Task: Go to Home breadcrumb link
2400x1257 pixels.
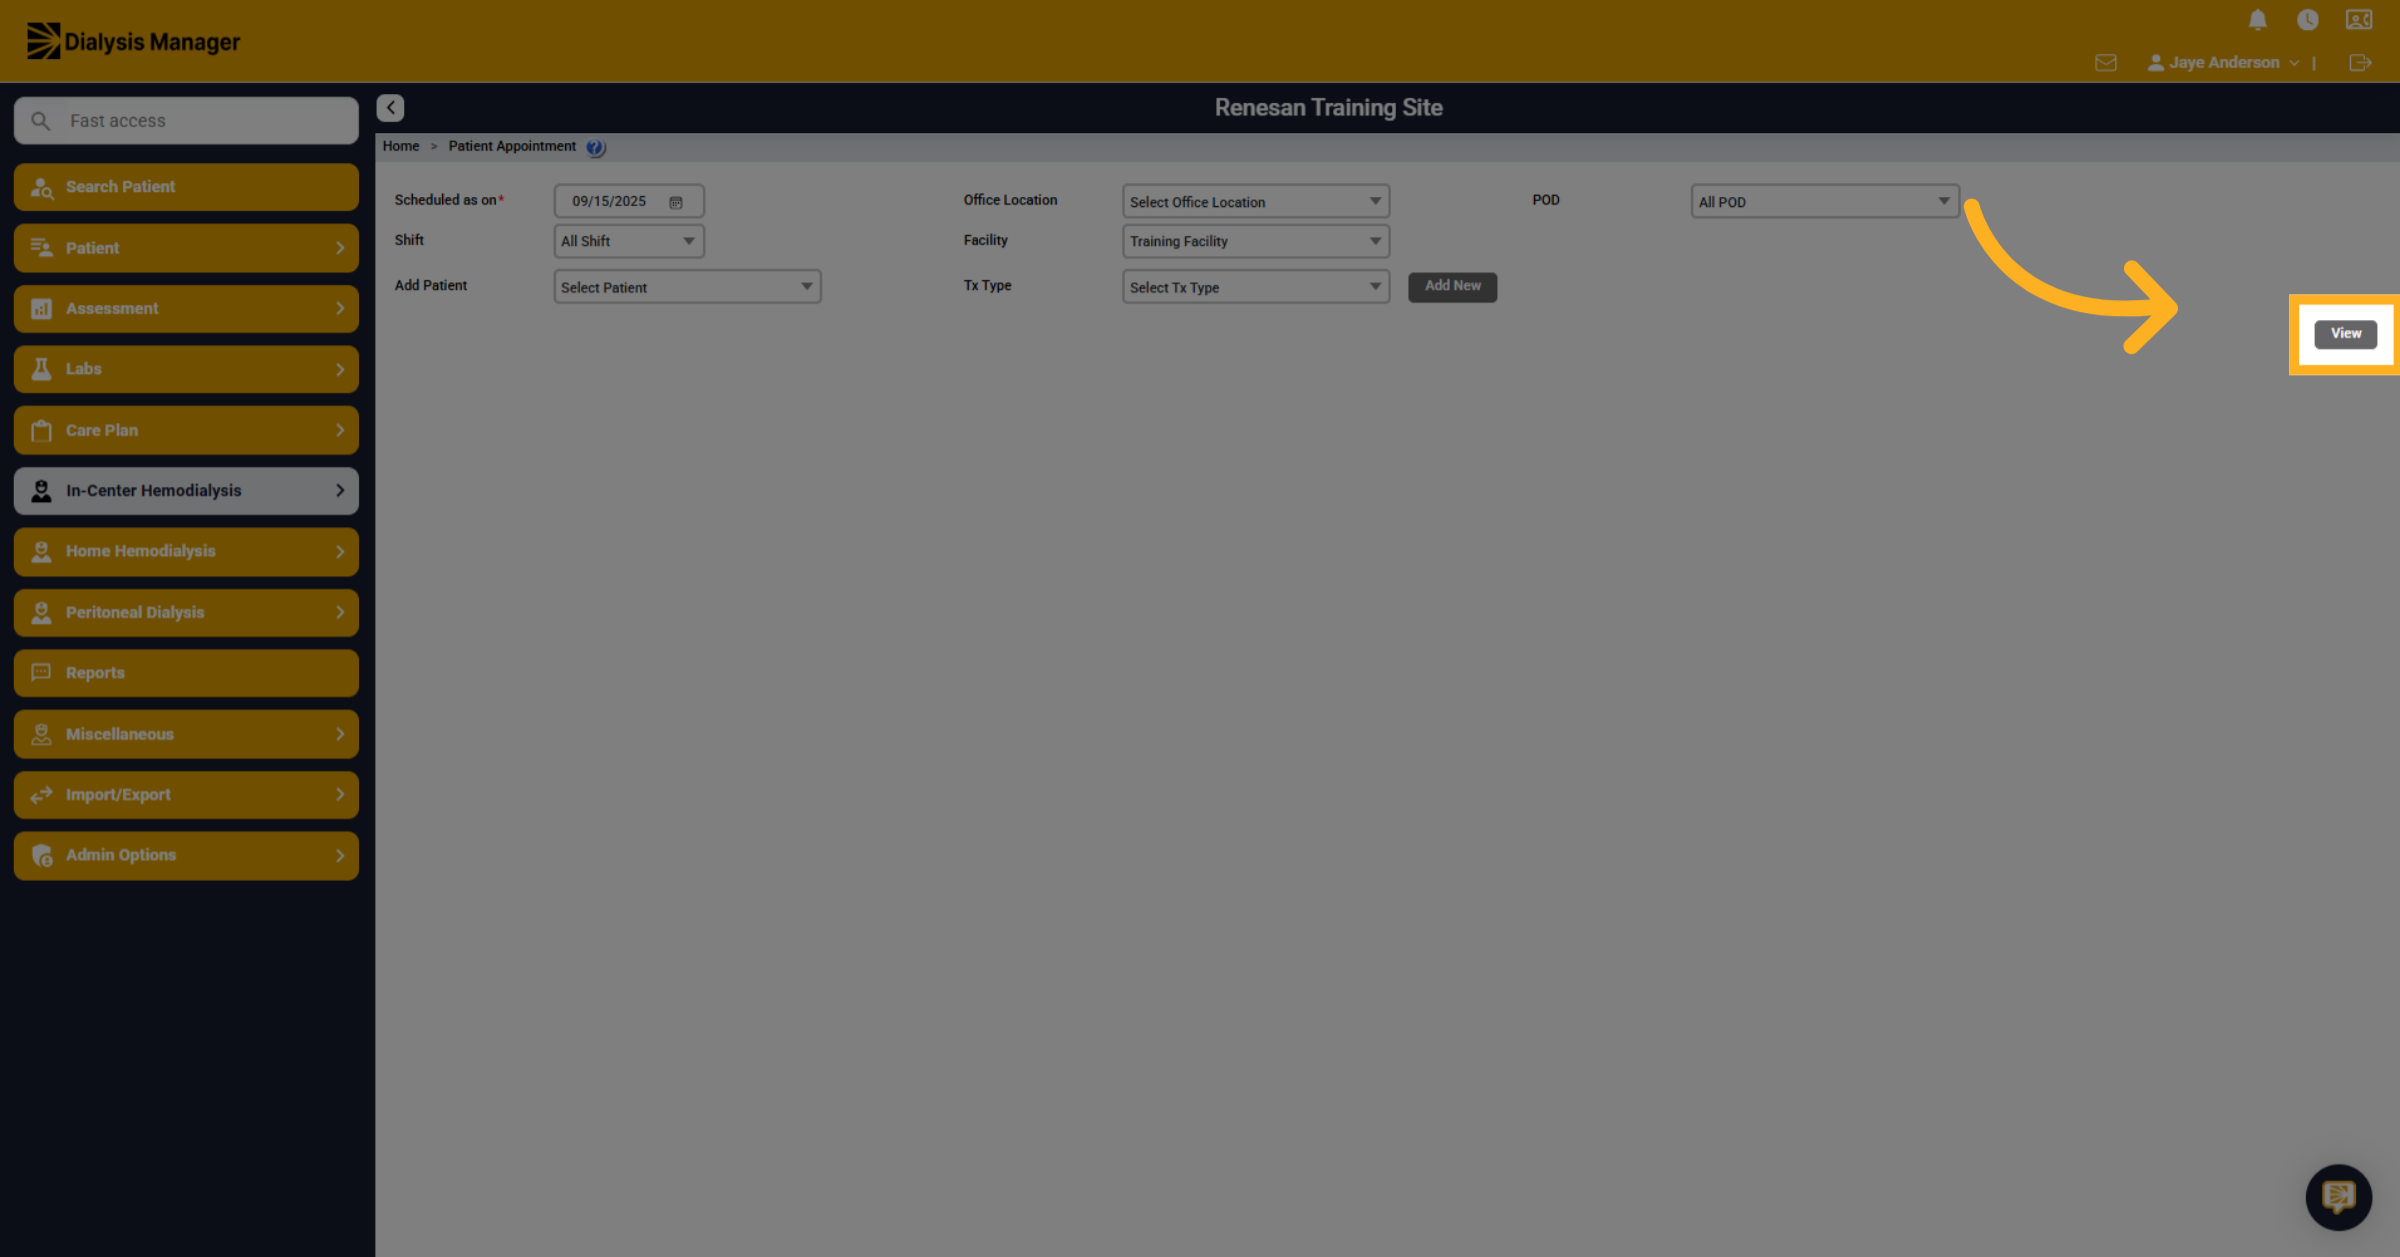Action: click(x=401, y=146)
